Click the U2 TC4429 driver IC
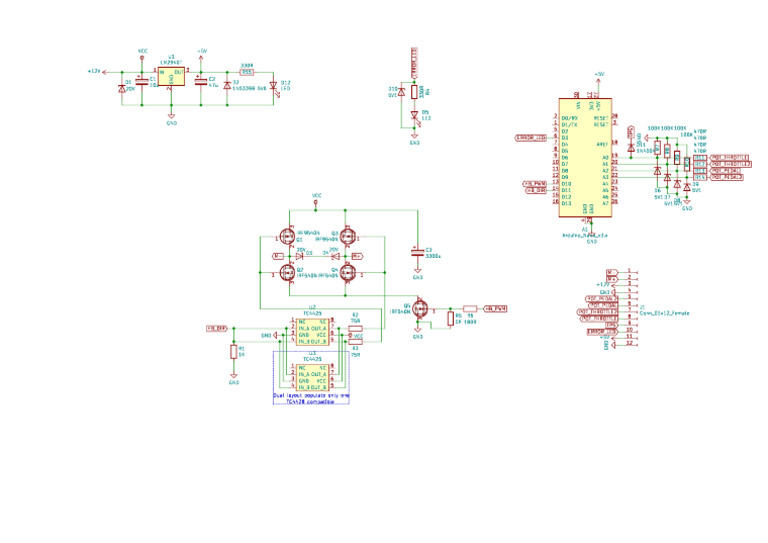 312,331
